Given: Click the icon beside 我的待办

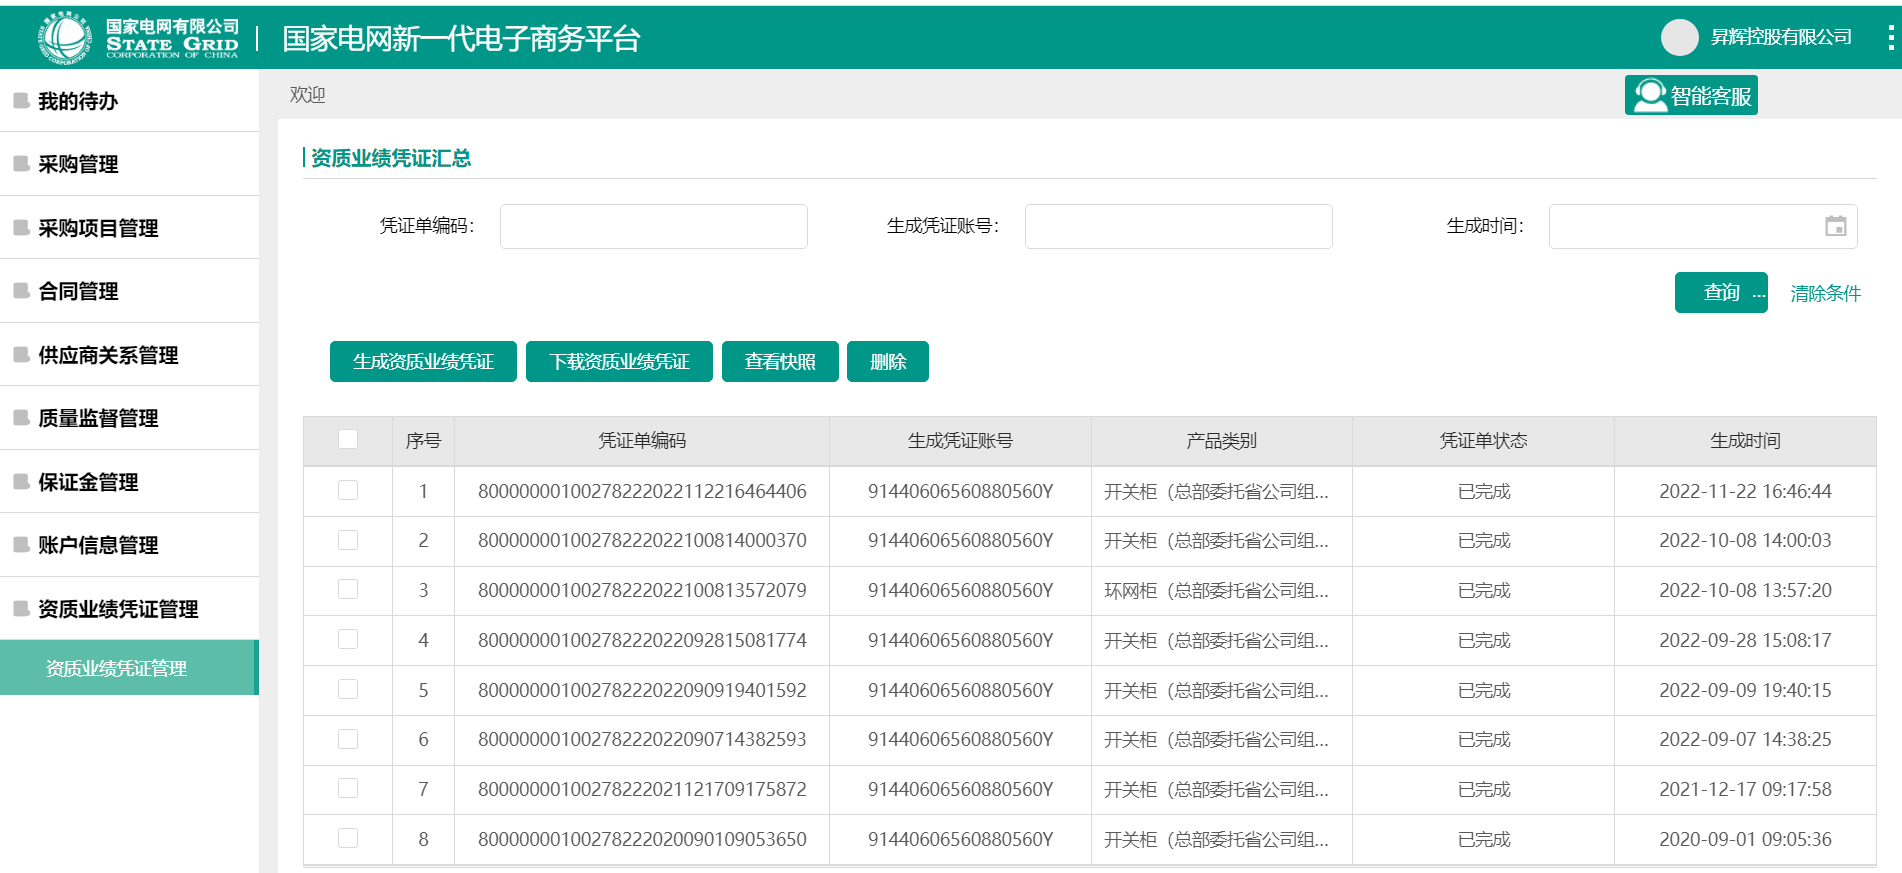Looking at the screenshot, I should [21, 100].
